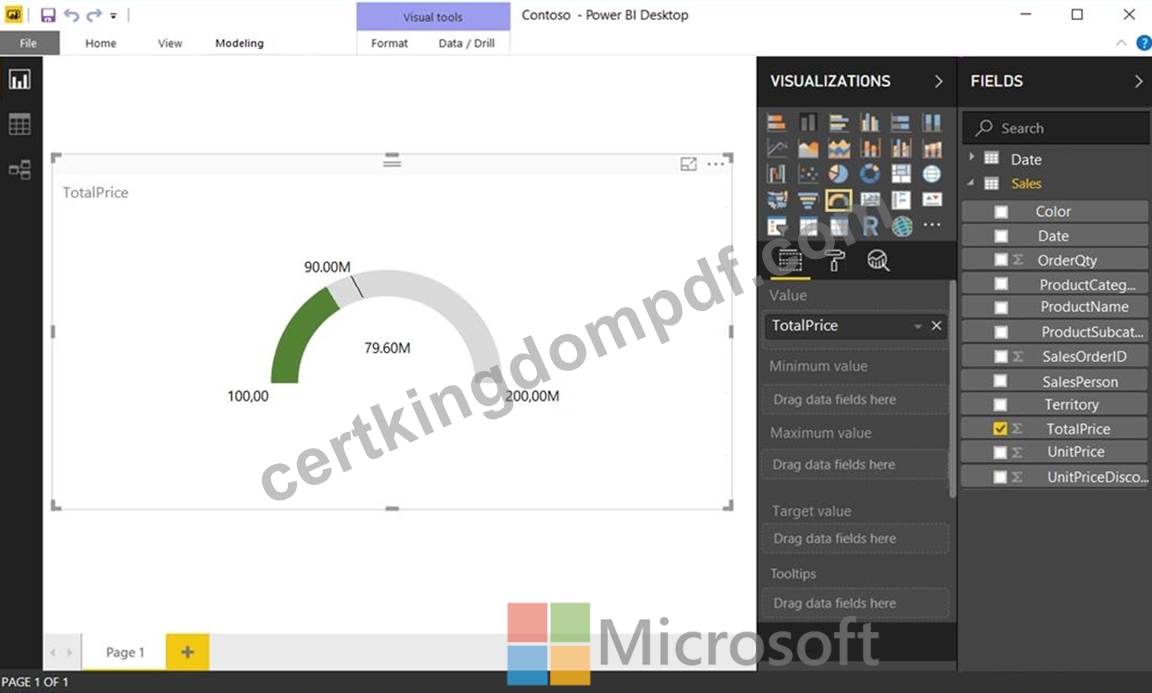Select the Waterfall chart visual
Image resolution: width=1152 pixels, height=693 pixels.
click(777, 174)
